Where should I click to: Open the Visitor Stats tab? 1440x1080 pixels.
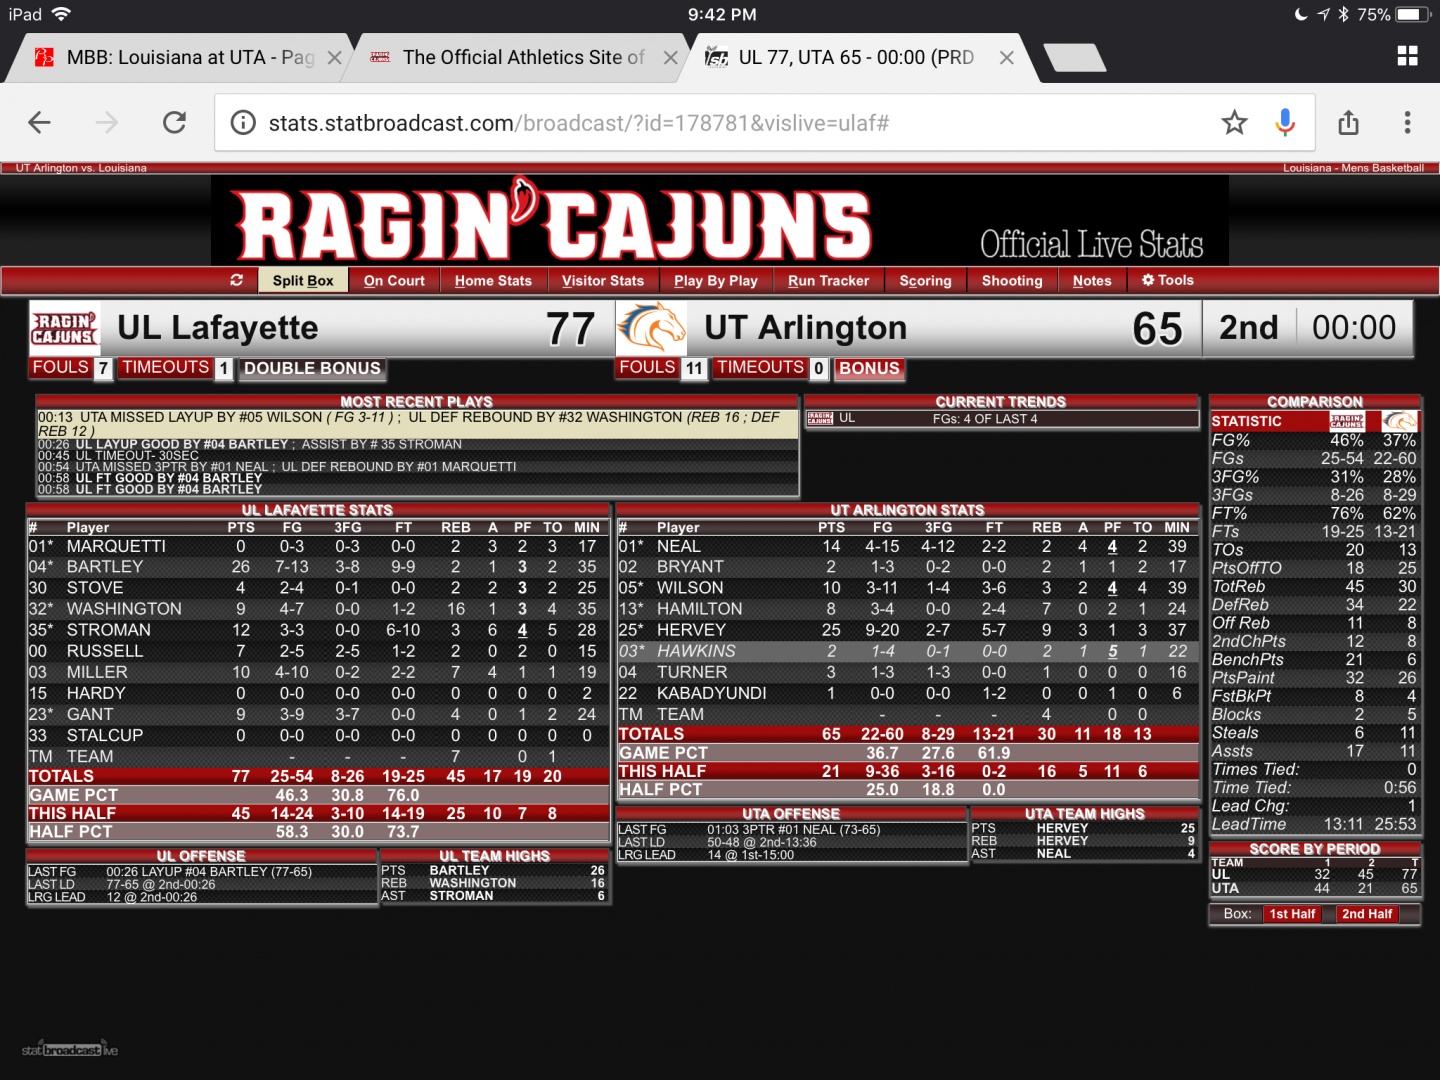tap(603, 281)
